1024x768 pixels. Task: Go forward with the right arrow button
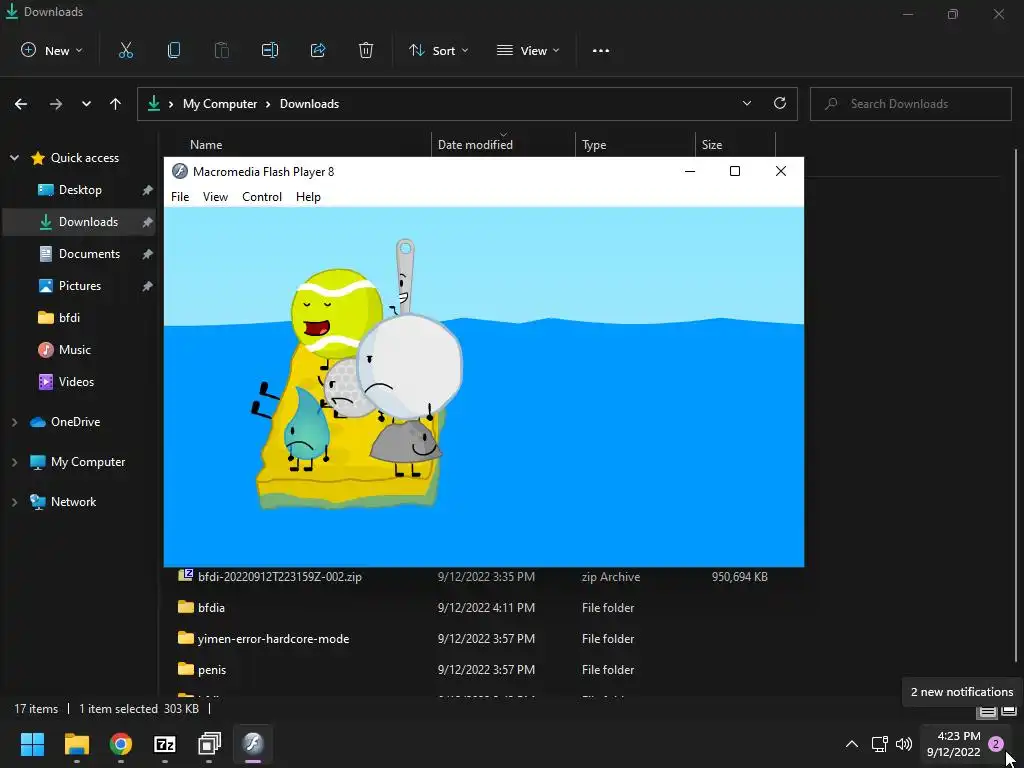[56, 104]
